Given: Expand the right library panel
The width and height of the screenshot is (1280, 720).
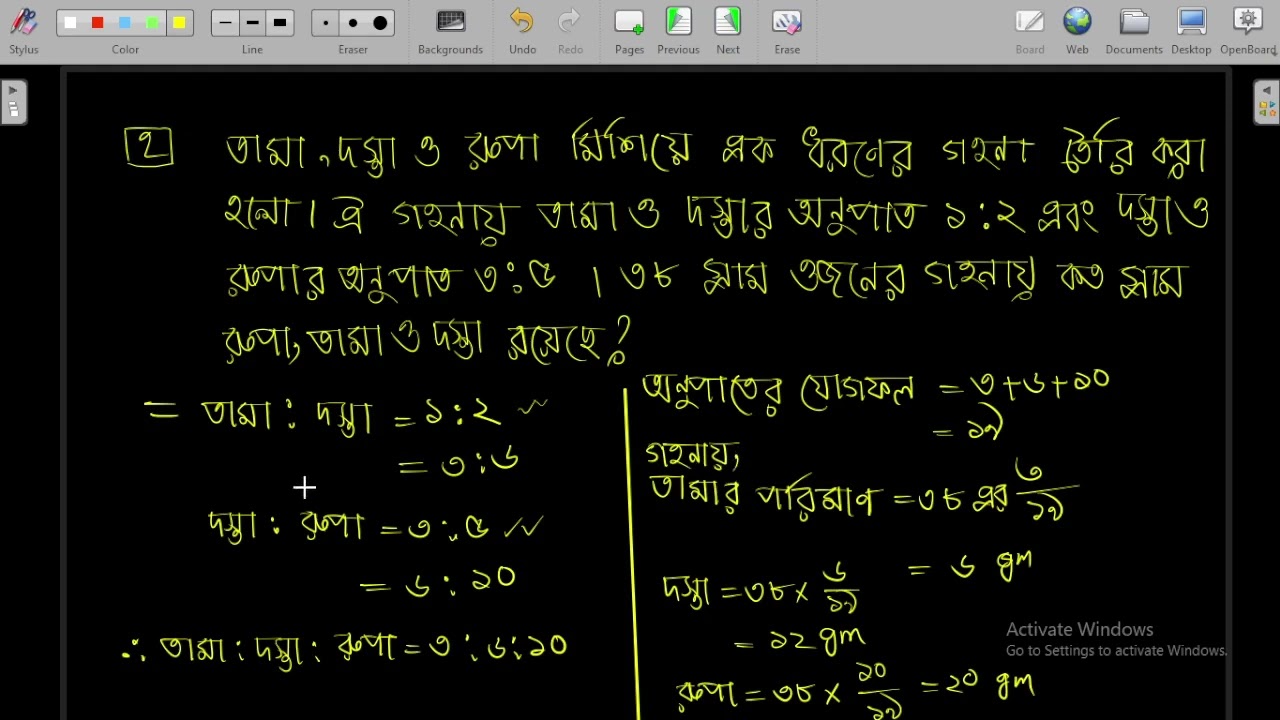Looking at the screenshot, I should pos(1266,102).
